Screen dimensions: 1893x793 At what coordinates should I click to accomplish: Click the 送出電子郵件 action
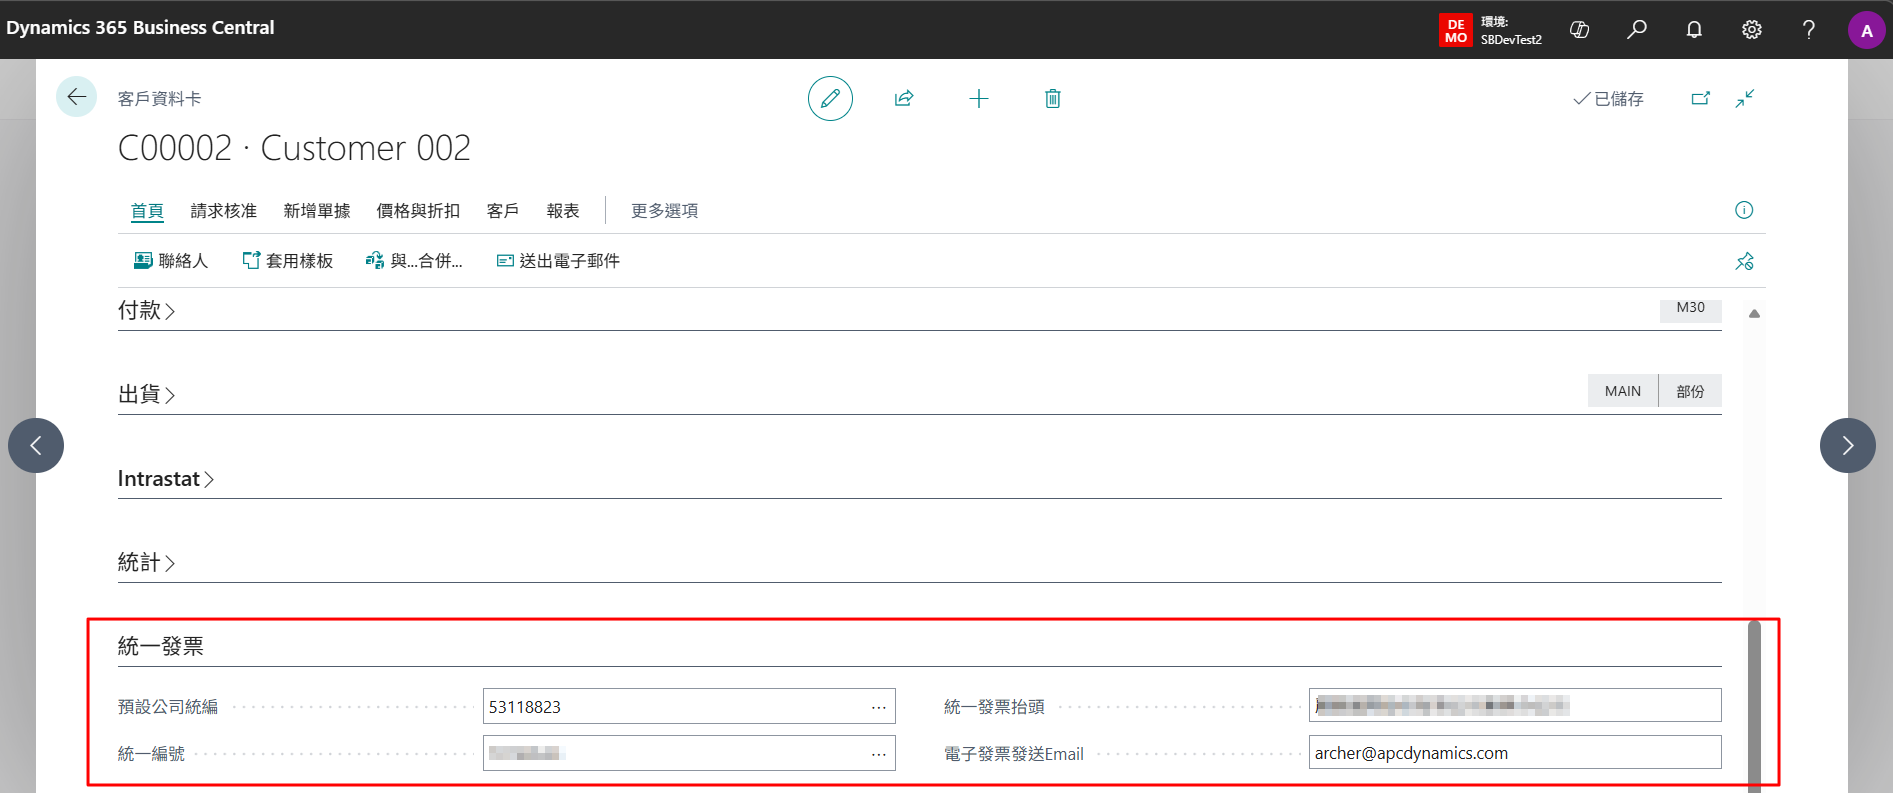coord(558,261)
